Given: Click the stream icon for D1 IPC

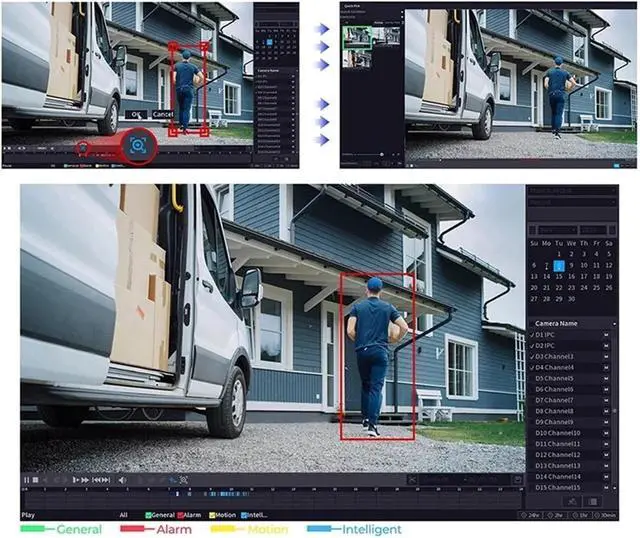Looking at the screenshot, I should click(606, 335).
